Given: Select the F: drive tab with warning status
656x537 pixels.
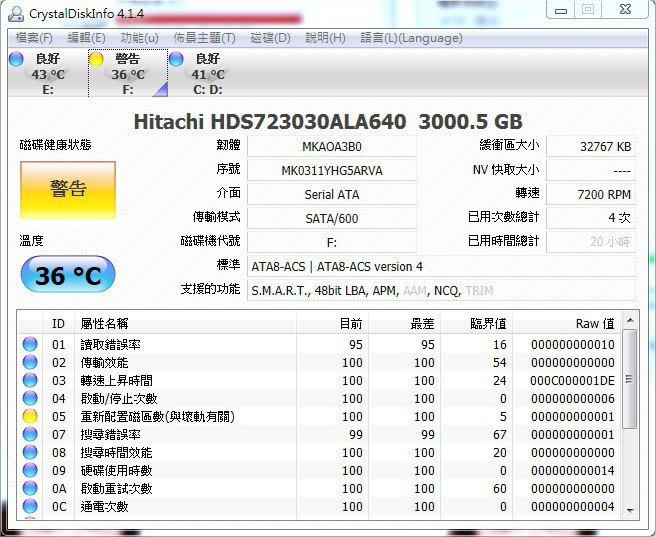Looking at the screenshot, I should pyautogui.click(x=128, y=73).
